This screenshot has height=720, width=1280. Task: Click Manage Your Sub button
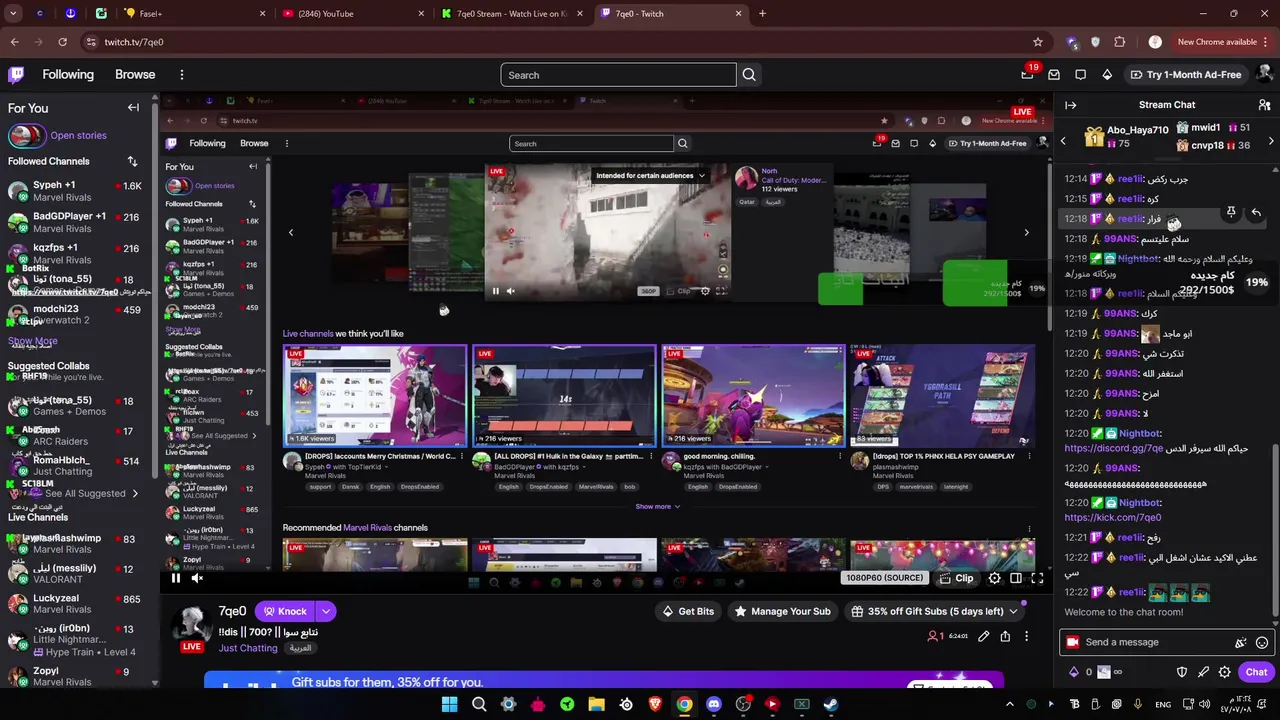click(x=782, y=611)
